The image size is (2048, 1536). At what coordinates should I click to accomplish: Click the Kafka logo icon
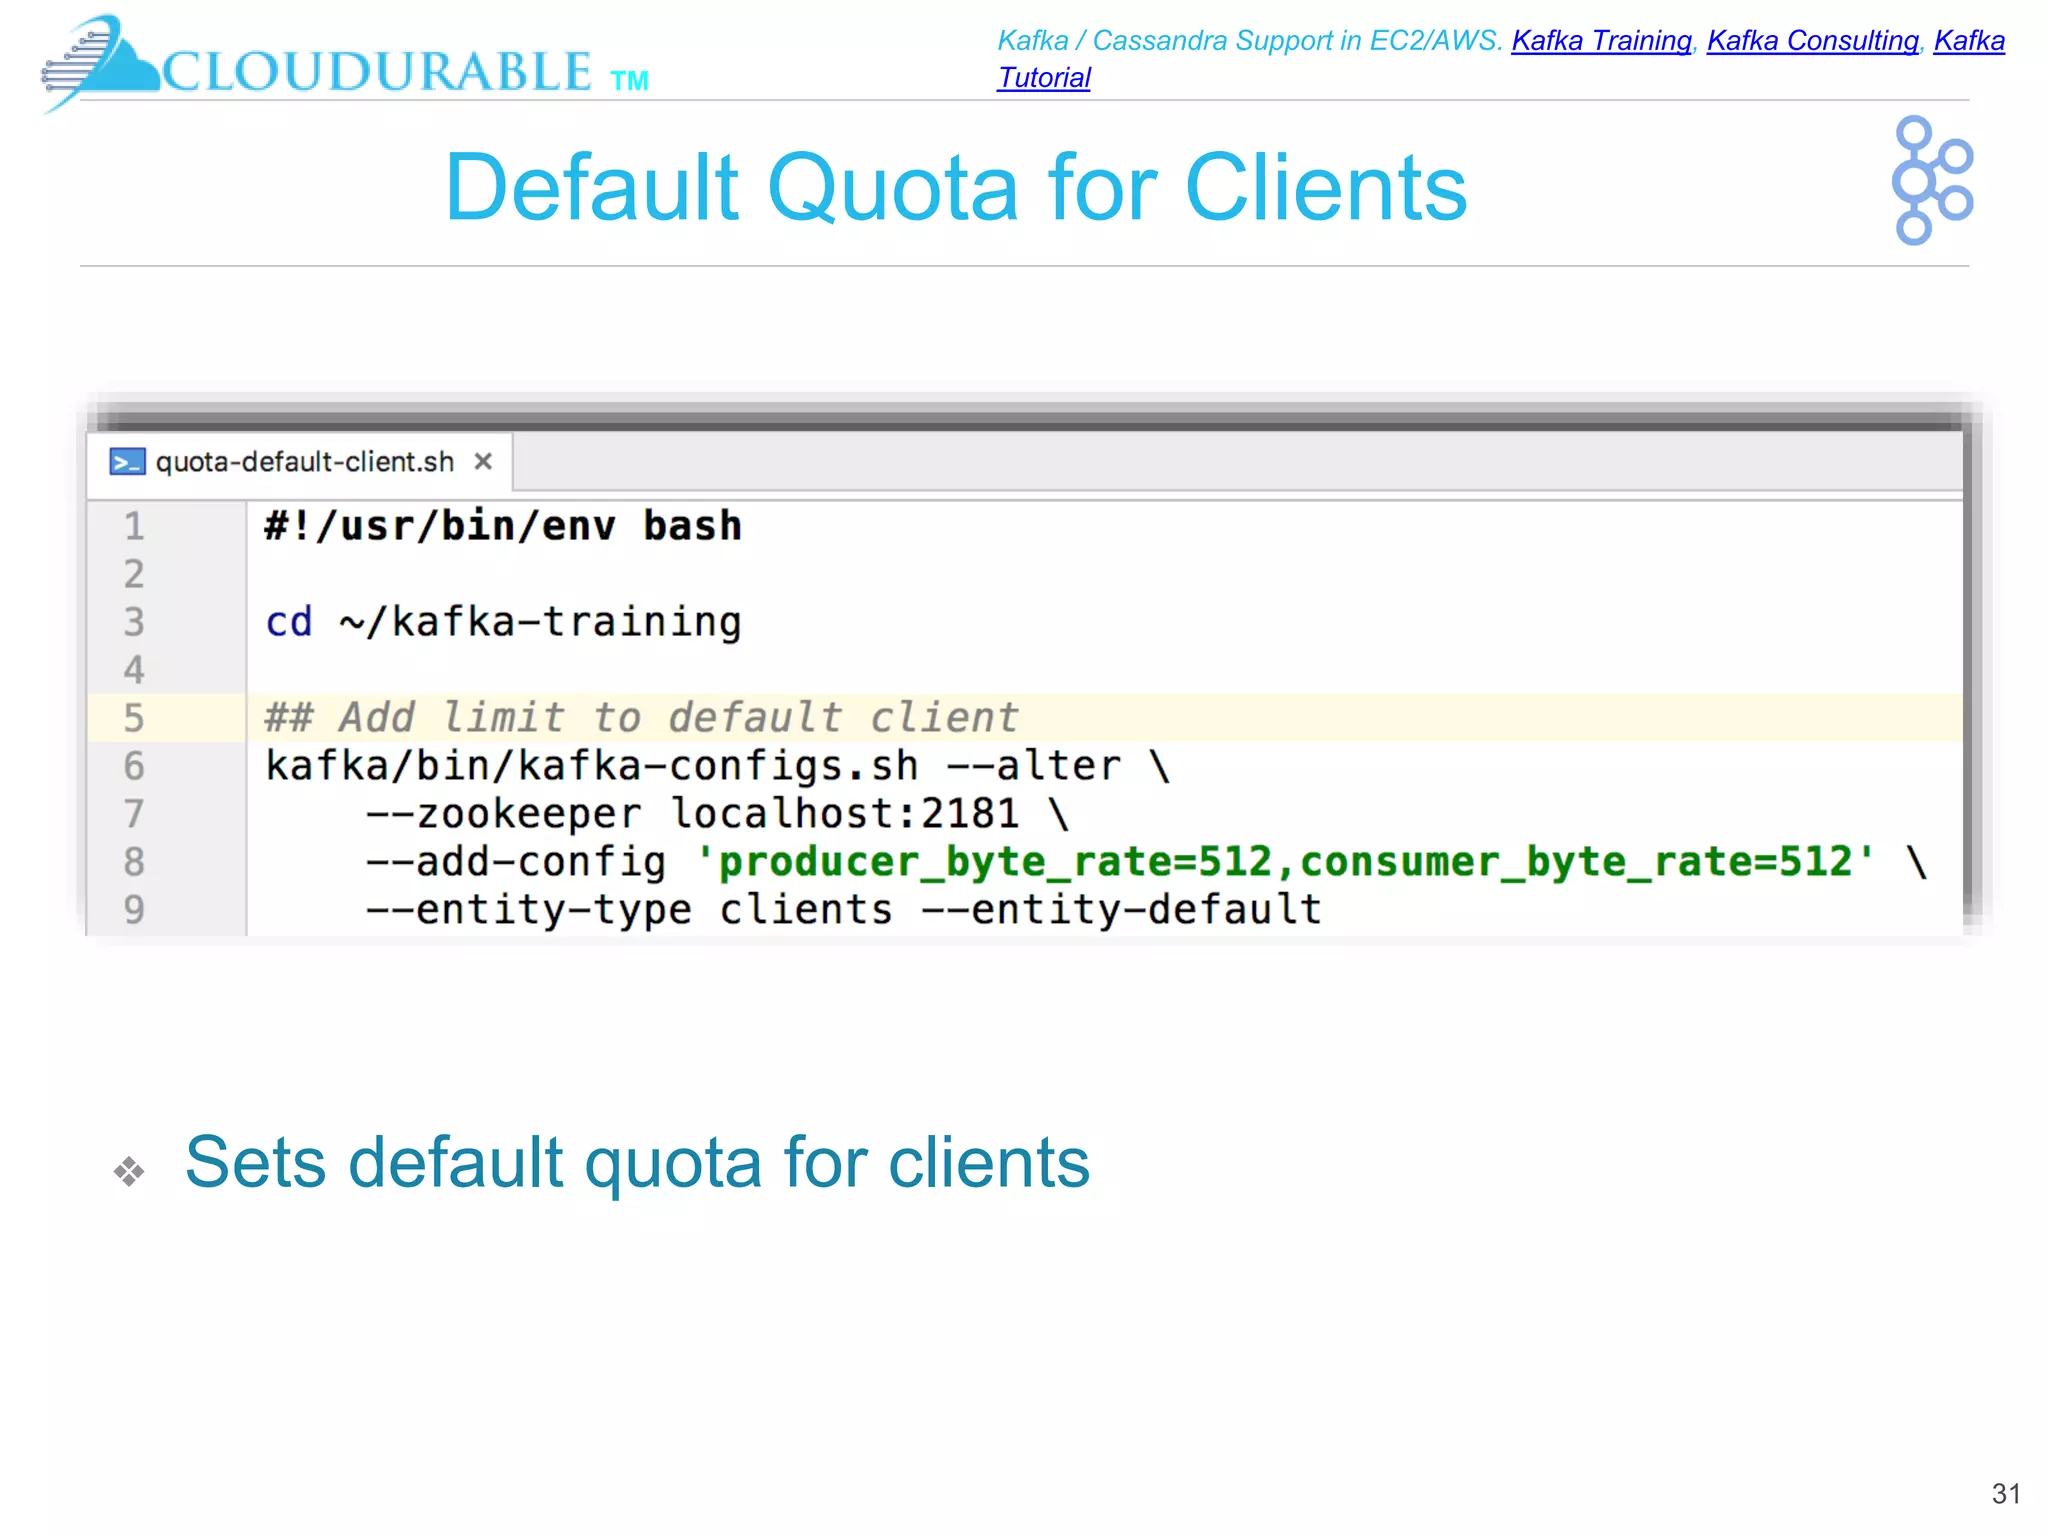(x=1931, y=181)
